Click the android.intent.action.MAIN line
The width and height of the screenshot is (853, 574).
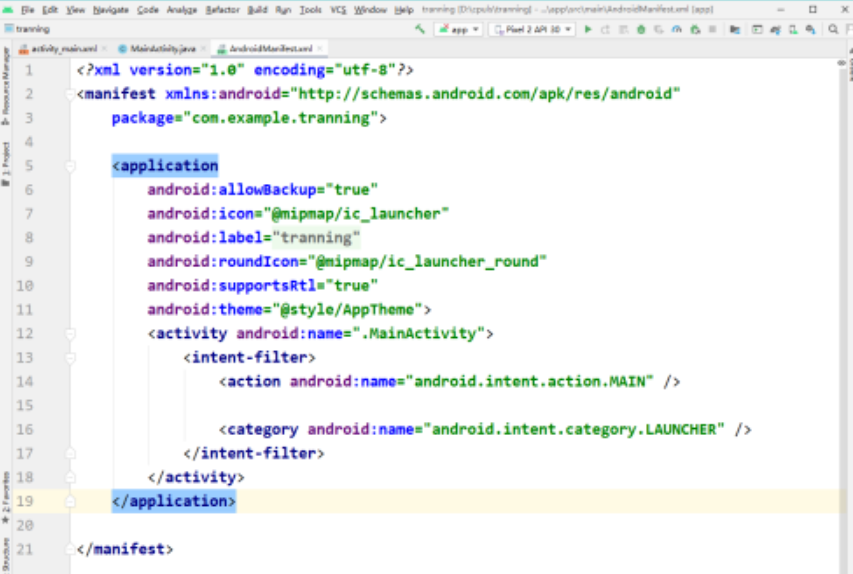[x=449, y=381]
